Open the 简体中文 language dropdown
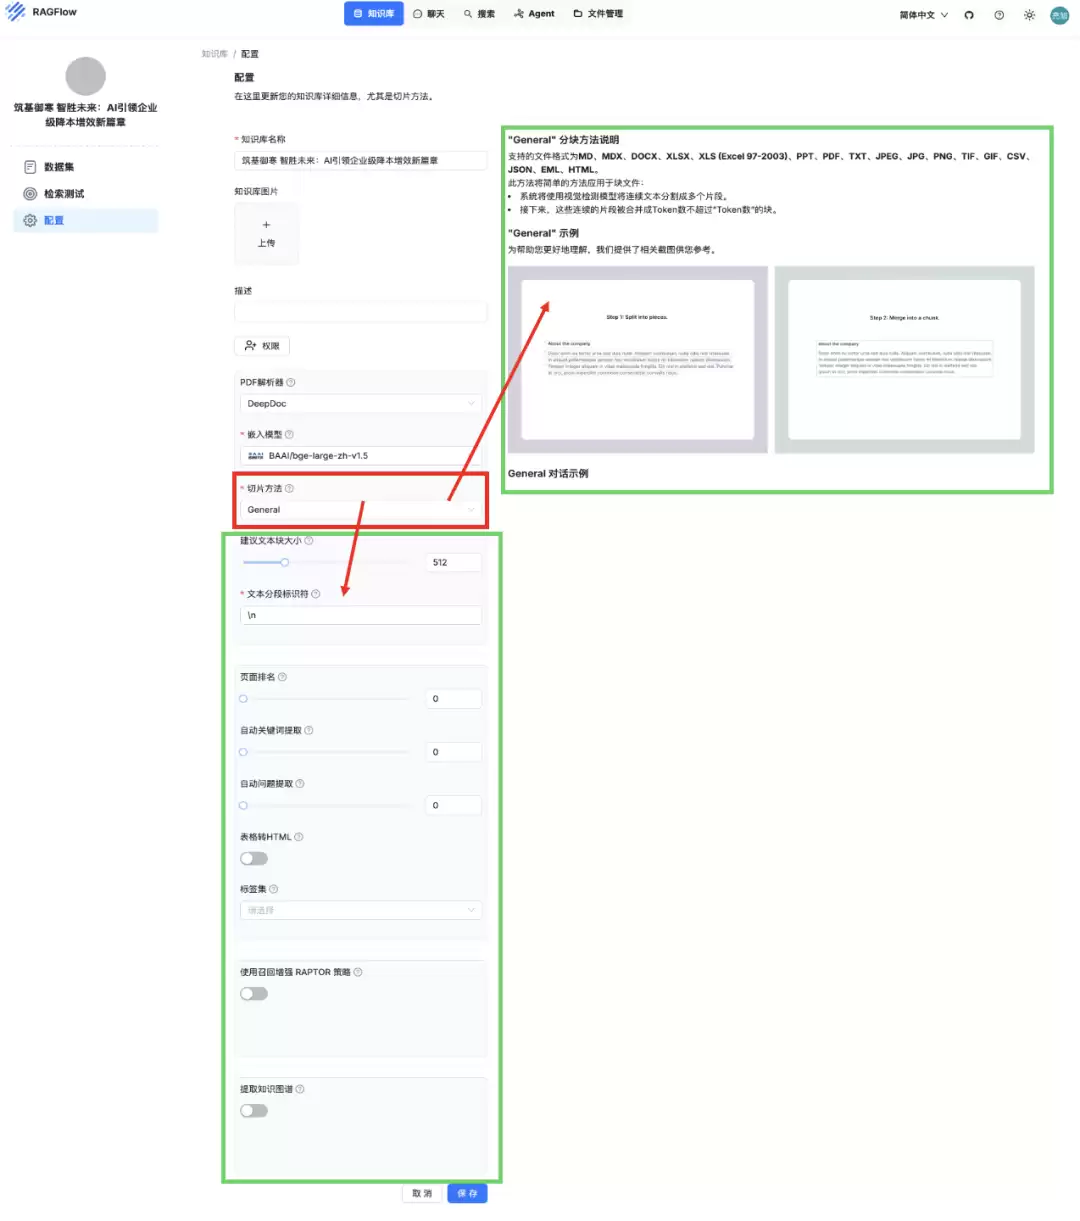 [x=923, y=15]
